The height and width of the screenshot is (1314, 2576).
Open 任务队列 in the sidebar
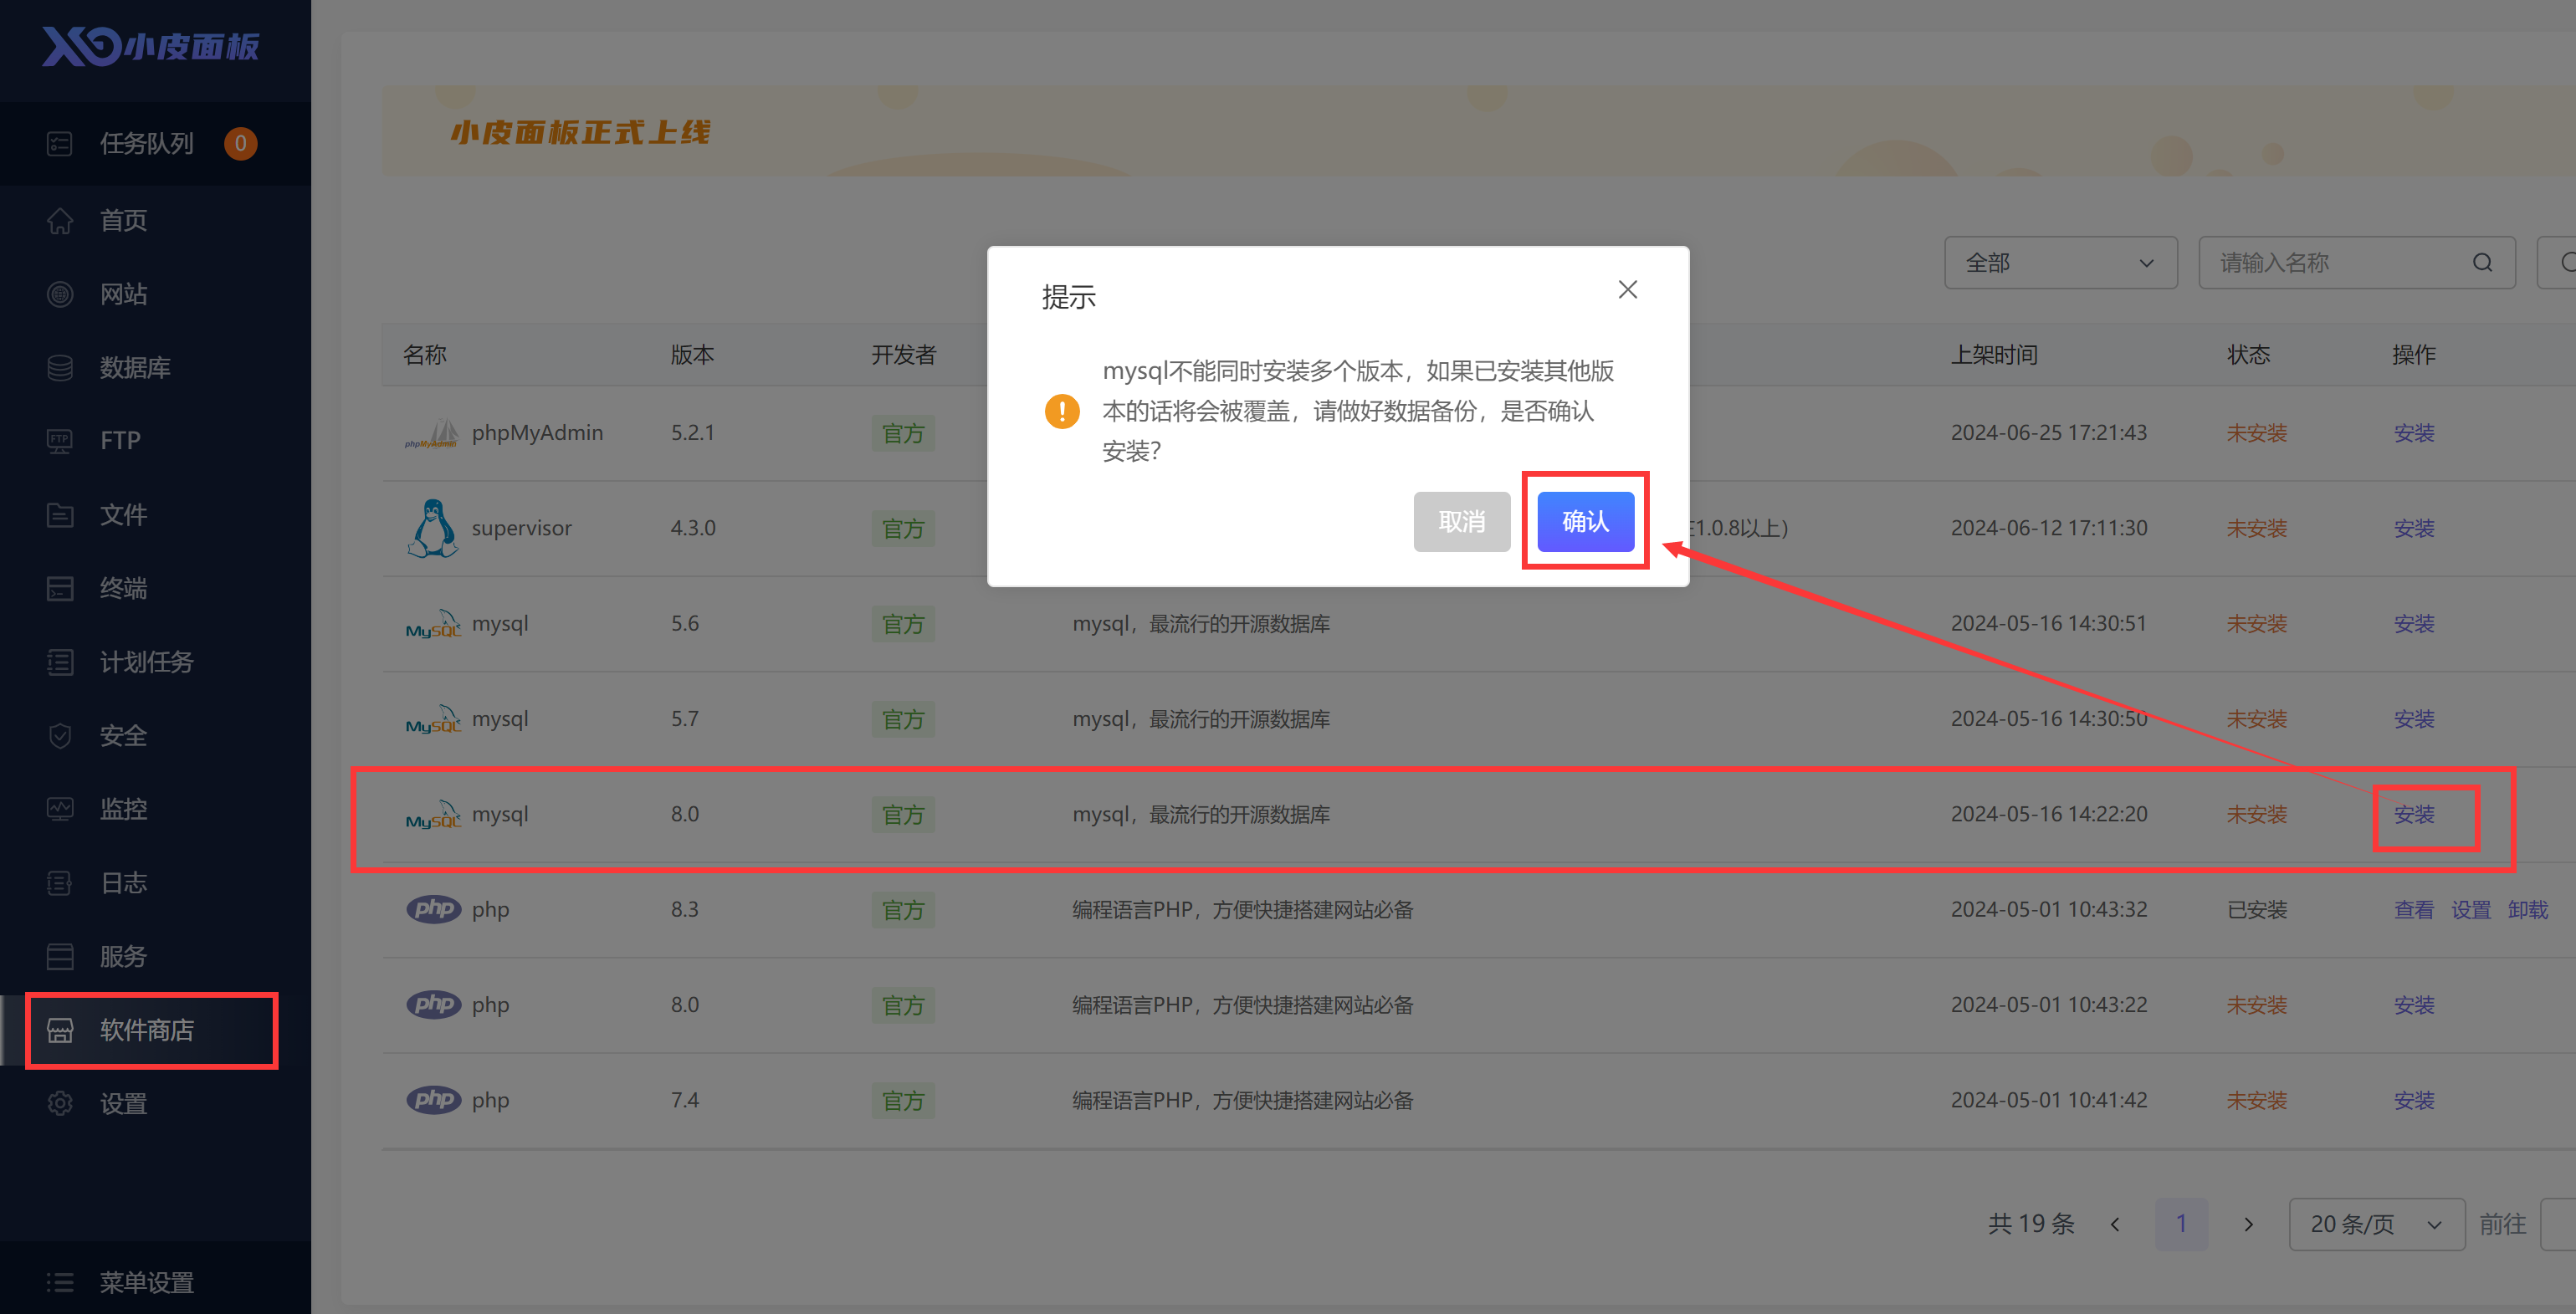[x=155, y=144]
